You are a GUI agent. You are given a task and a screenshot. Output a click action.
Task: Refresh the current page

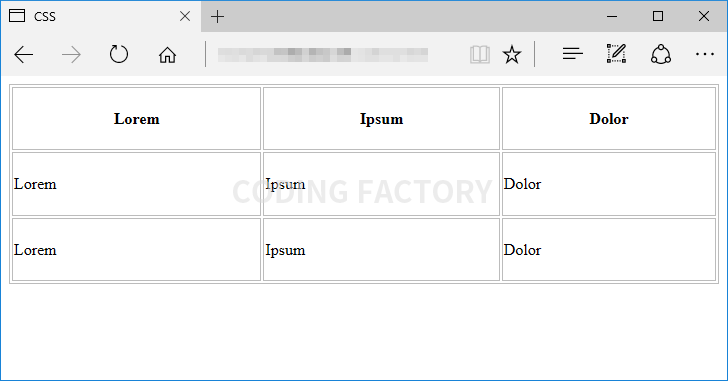tap(119, 54)
